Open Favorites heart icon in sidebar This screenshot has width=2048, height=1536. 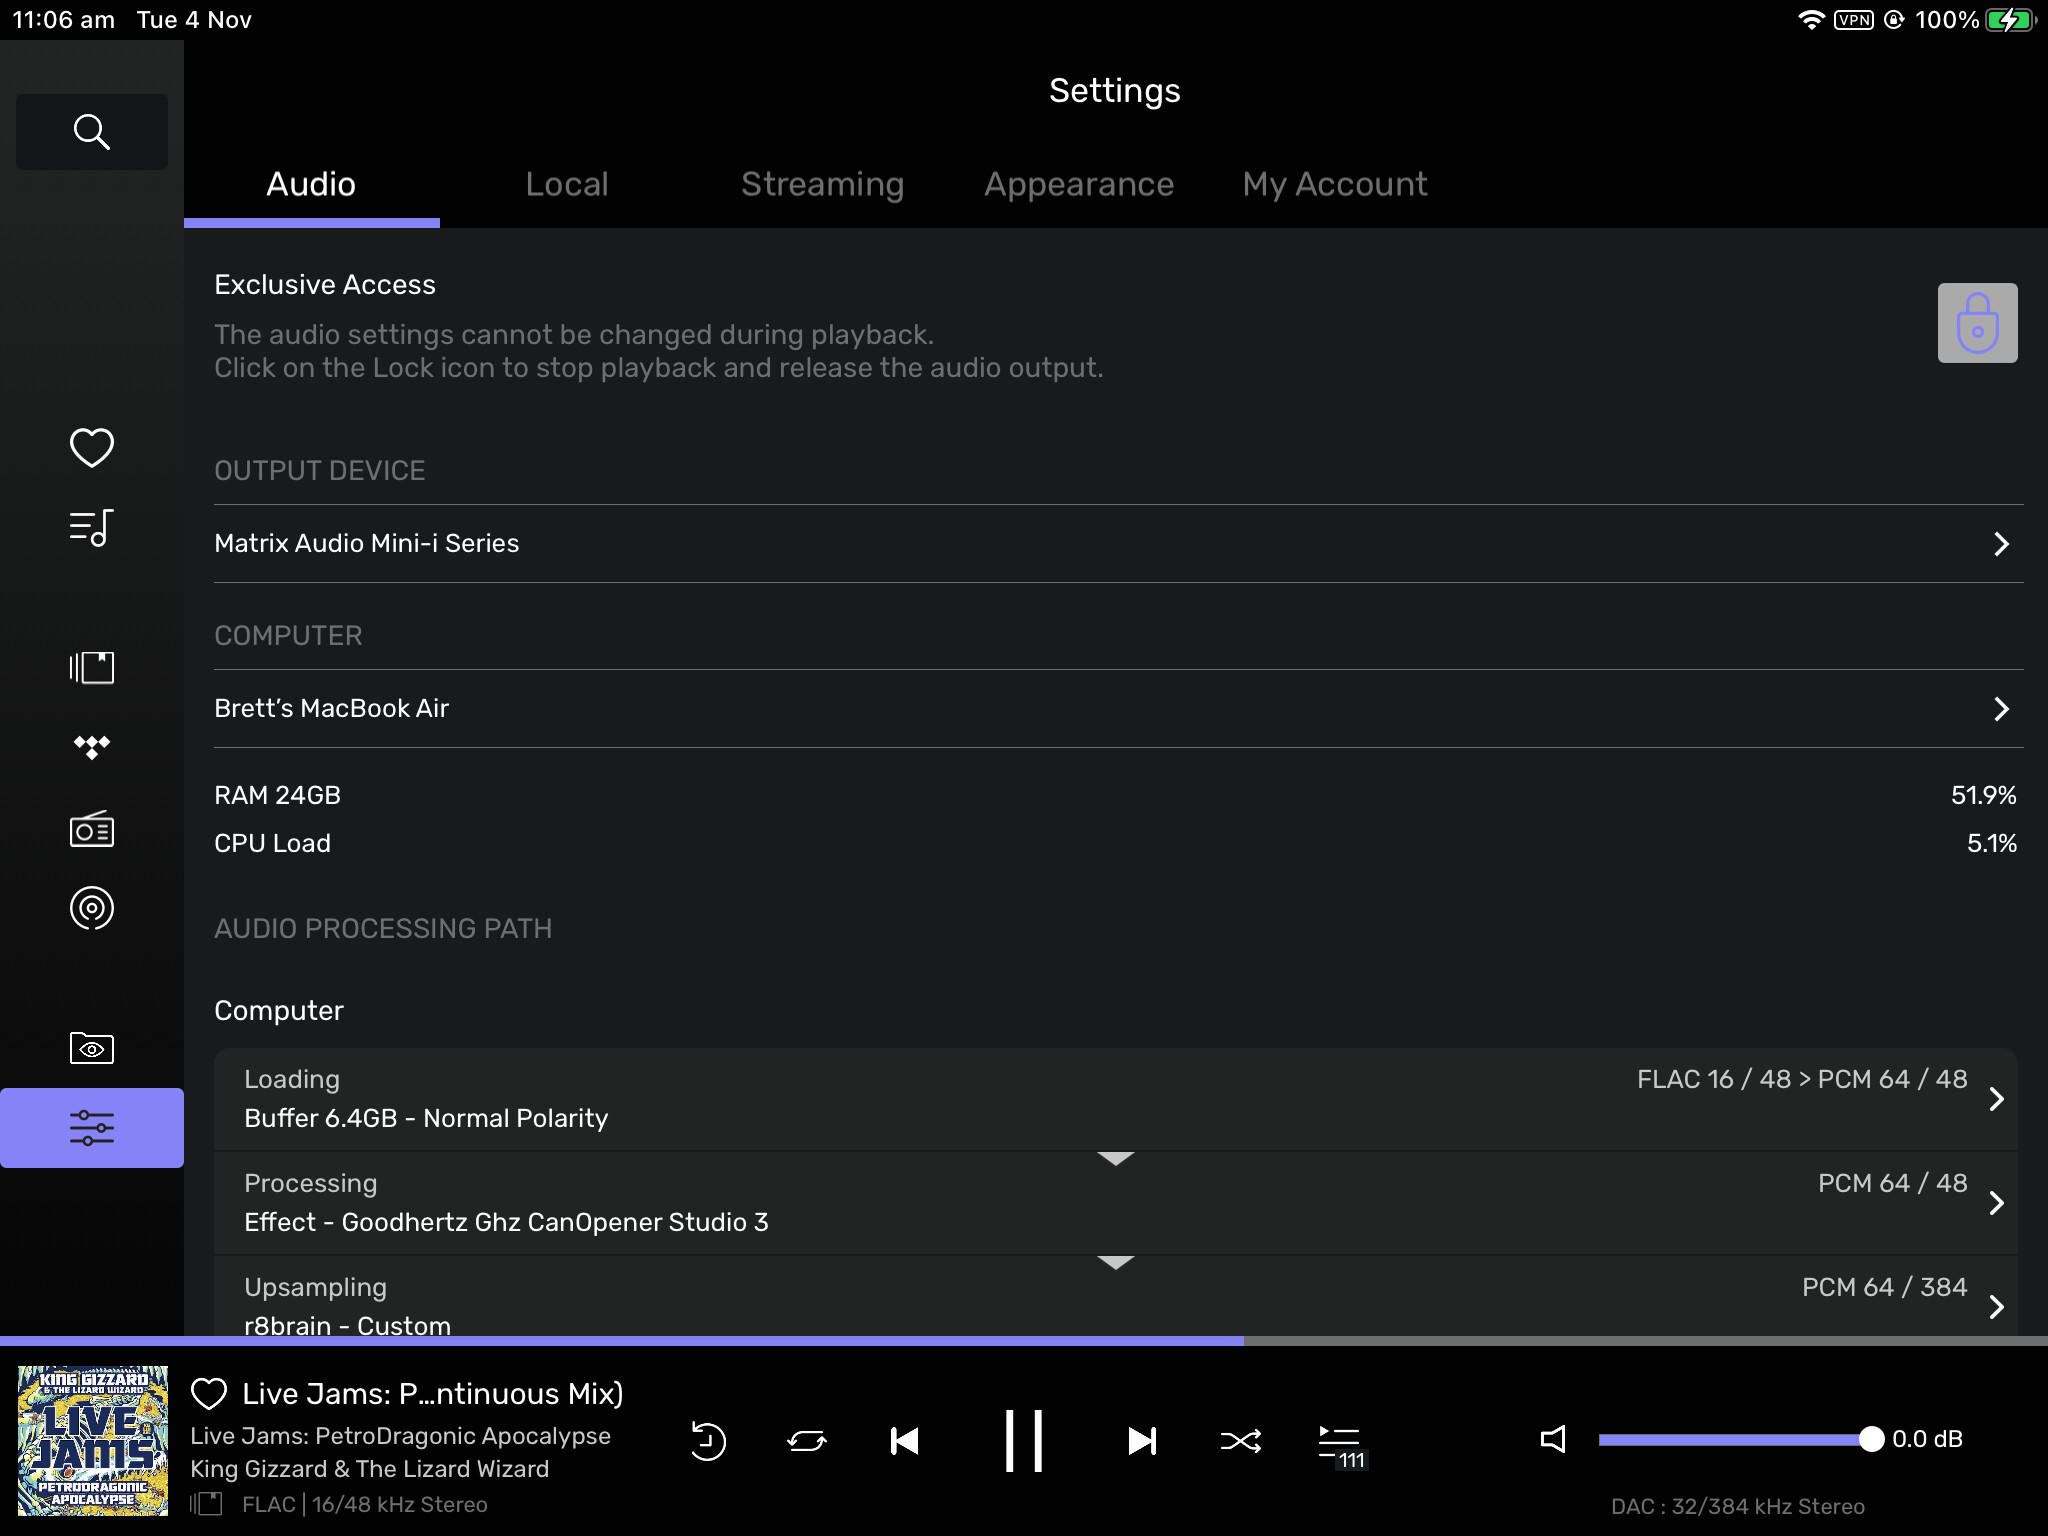[x=91, y=447]
